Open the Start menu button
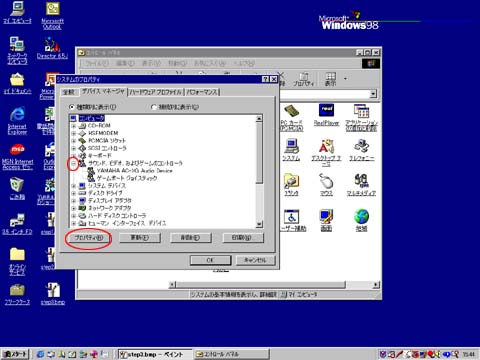 [x=15, y=354]
